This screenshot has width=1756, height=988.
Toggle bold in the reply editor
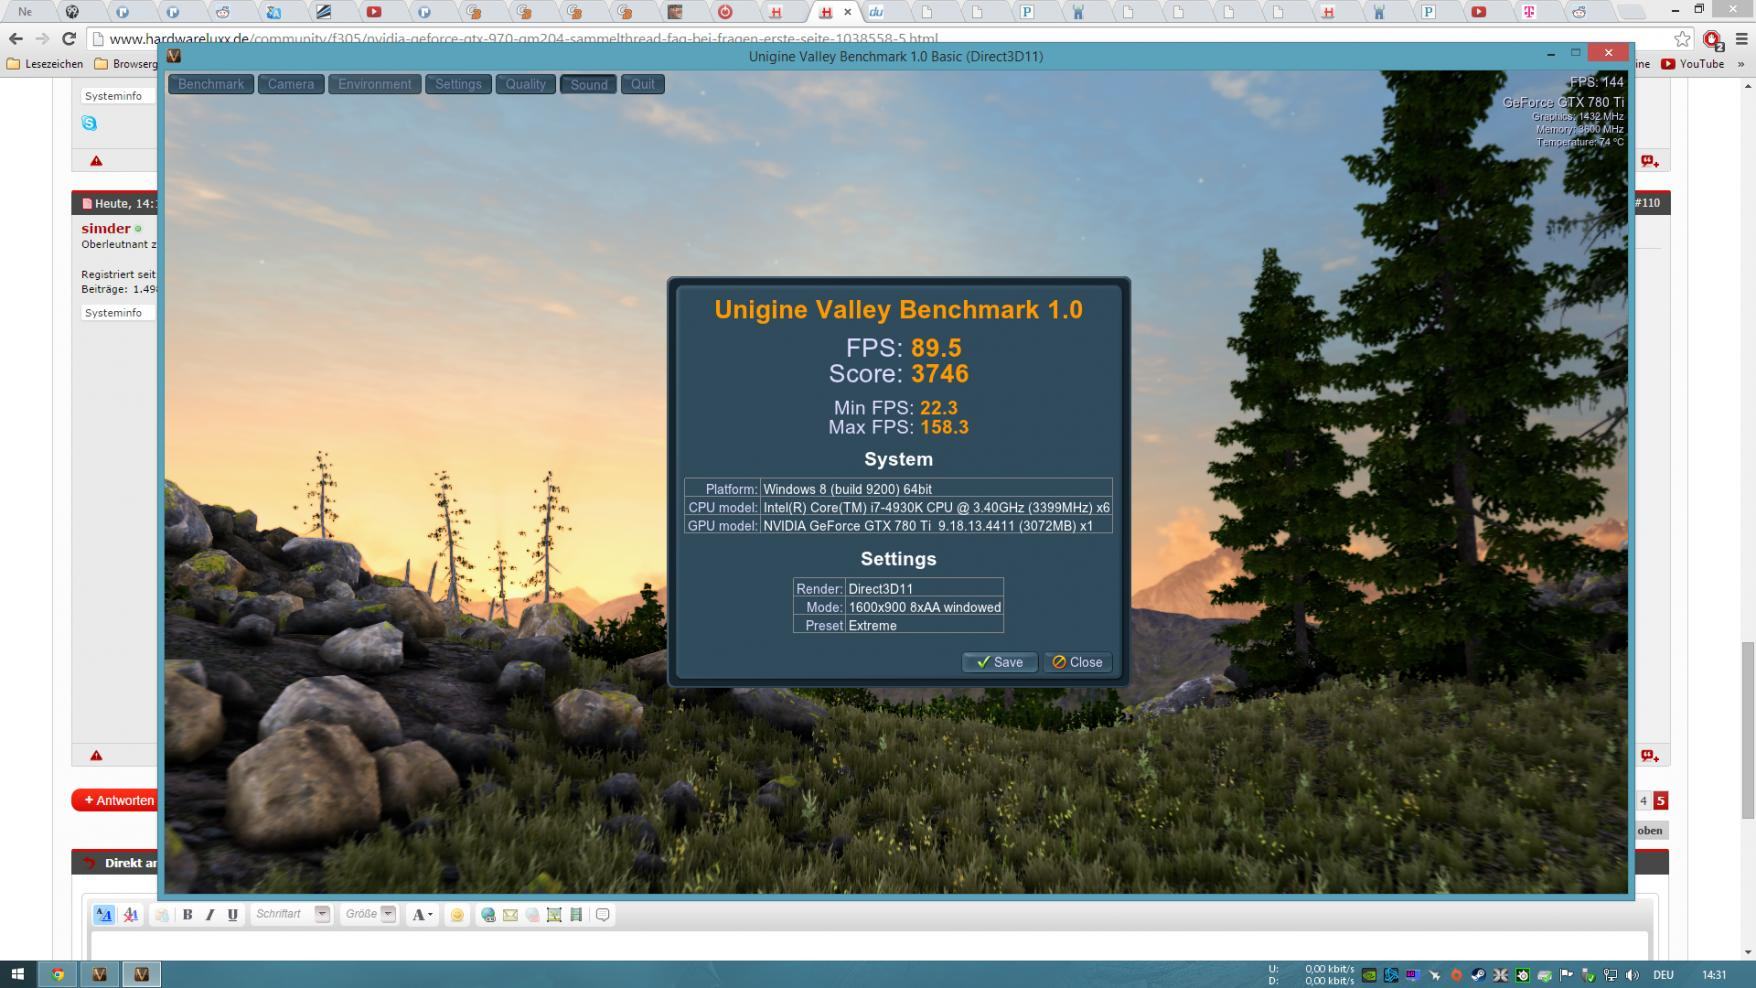187,915
